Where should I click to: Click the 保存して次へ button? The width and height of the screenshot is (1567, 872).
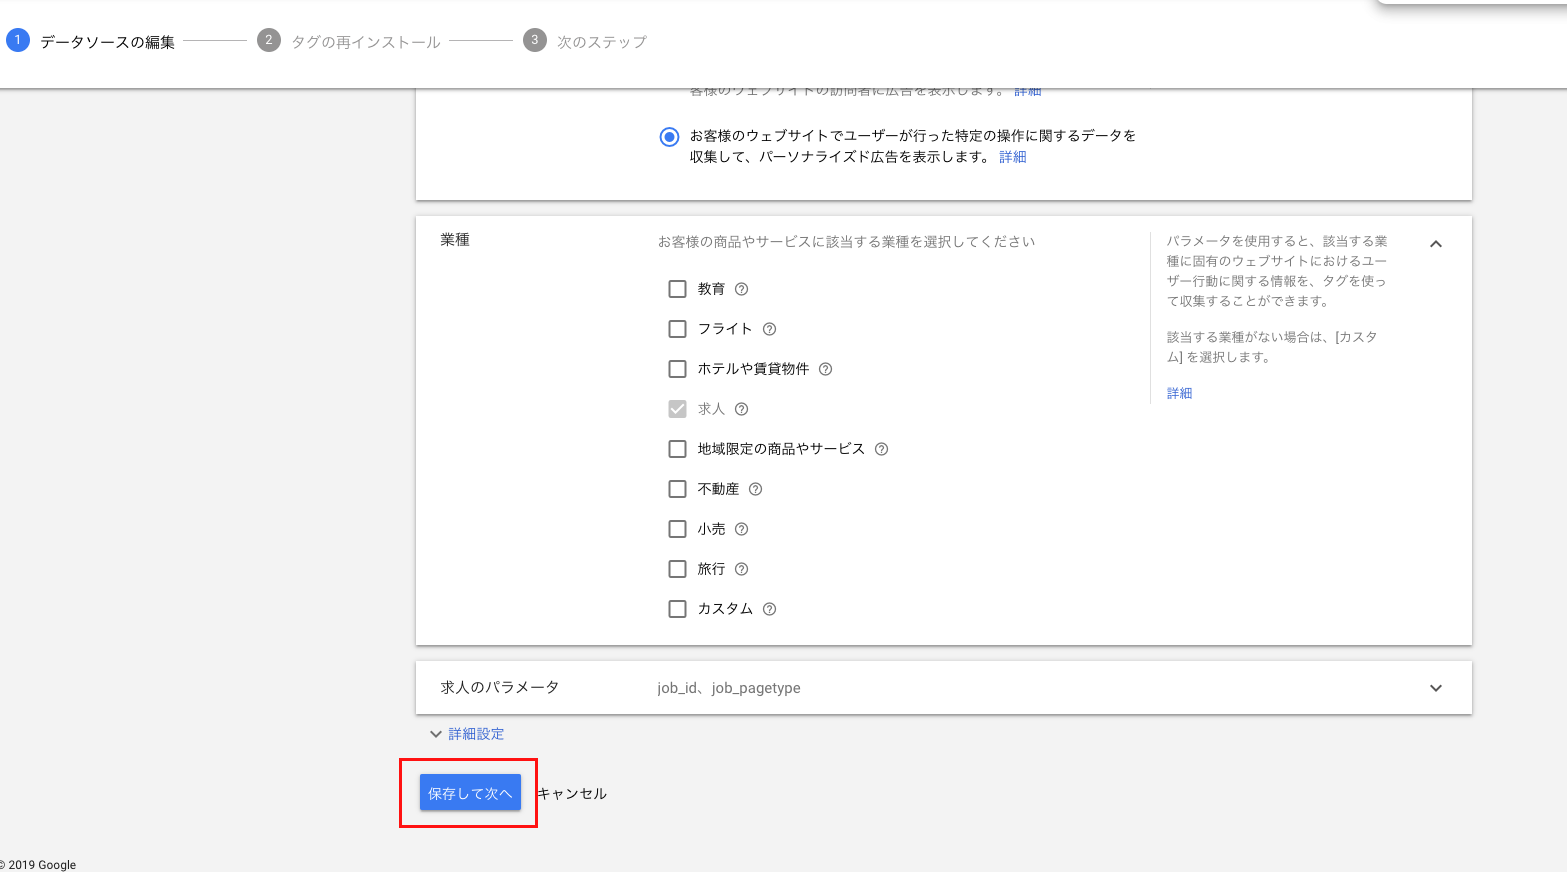[470, 793]
